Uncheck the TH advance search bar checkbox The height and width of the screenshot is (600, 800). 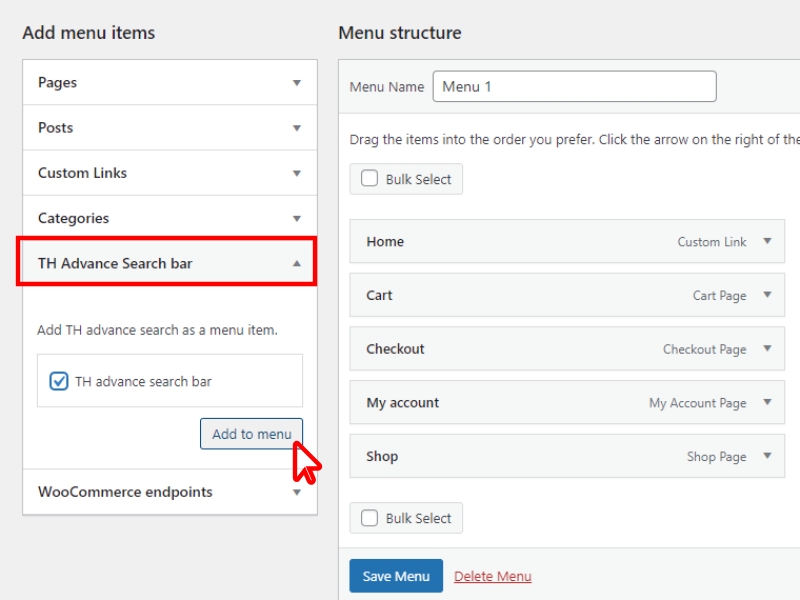59,381
